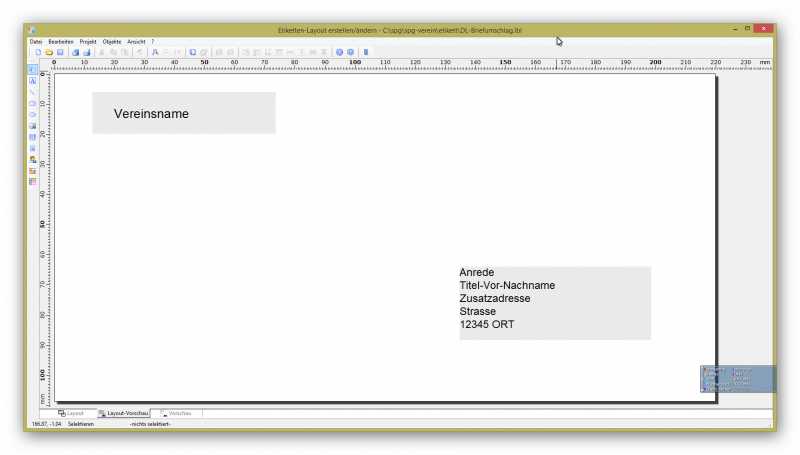Click the Save diskette toolbar icon

coord(60,51)
